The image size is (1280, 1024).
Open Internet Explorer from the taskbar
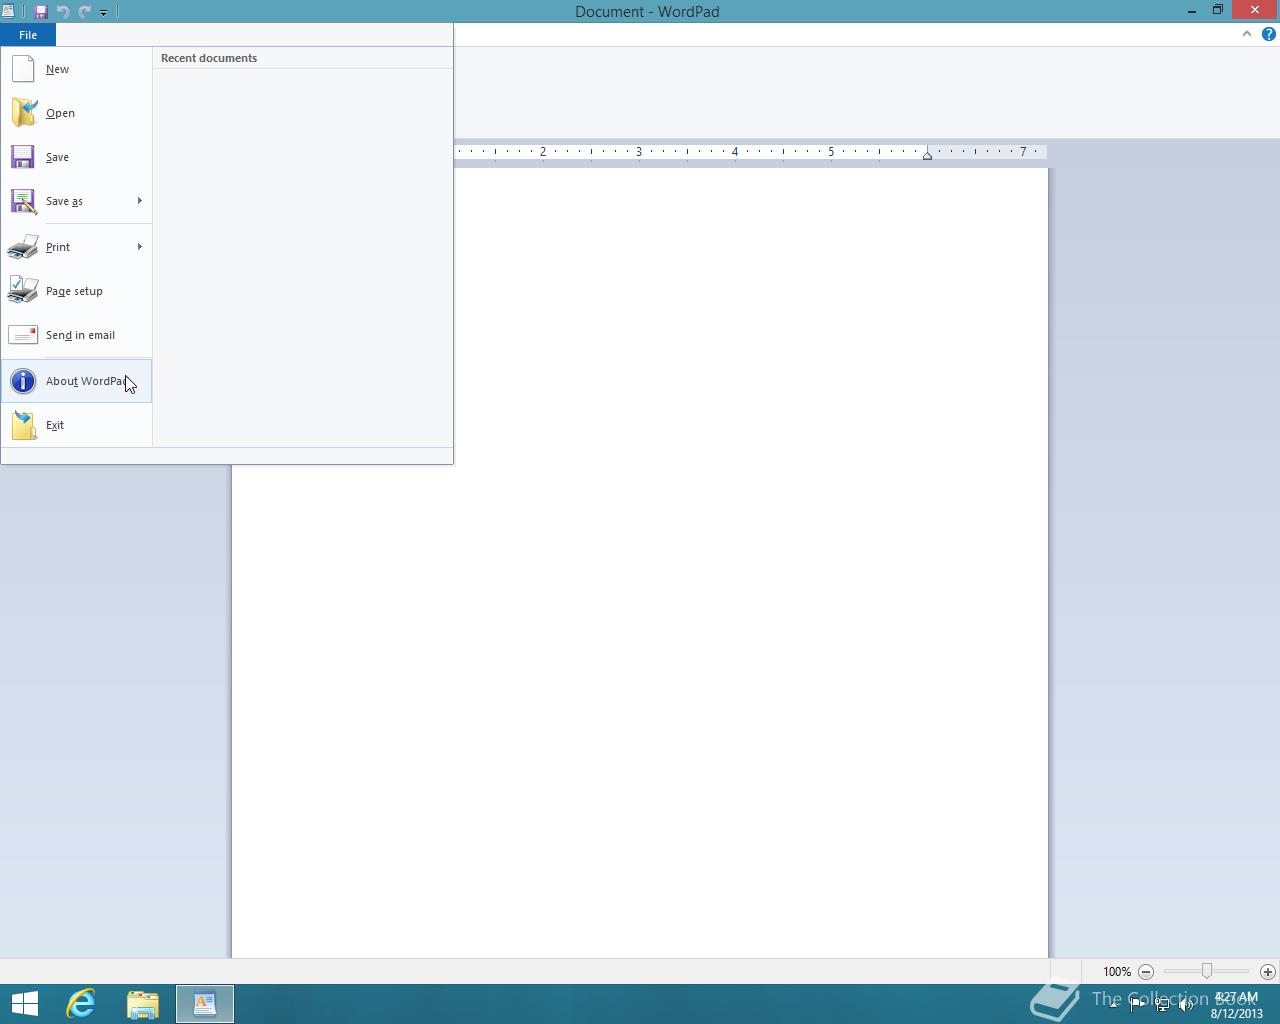pyautogui.click(x=81, y=1003)
